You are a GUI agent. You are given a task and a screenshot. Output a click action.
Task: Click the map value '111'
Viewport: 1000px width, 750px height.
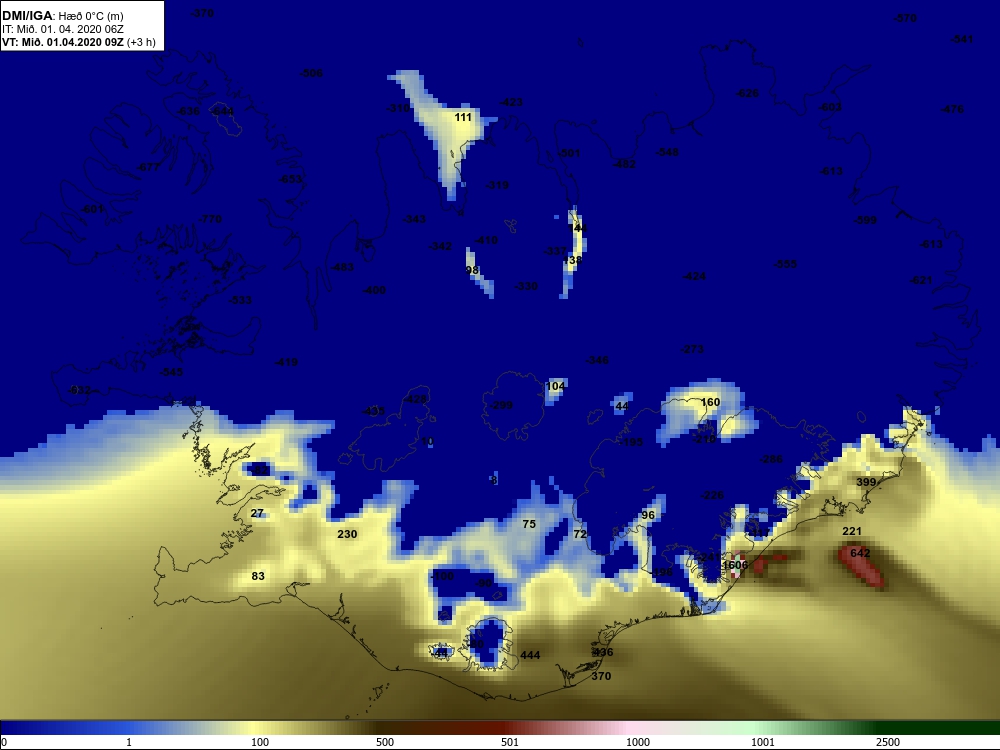(x=463, y=117)
